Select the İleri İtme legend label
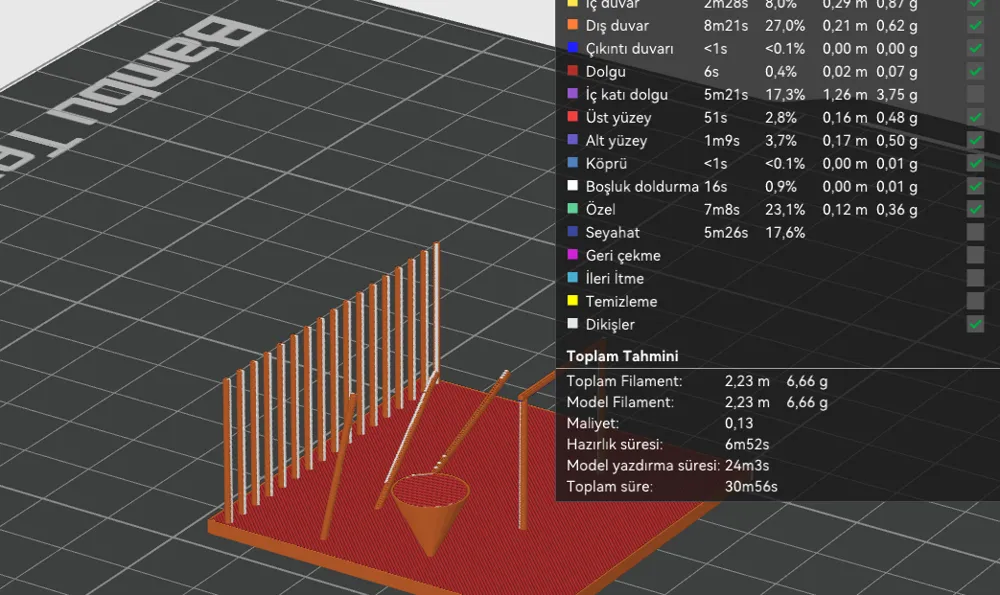Screen dimensions: 1000x595 coord(614,278)
